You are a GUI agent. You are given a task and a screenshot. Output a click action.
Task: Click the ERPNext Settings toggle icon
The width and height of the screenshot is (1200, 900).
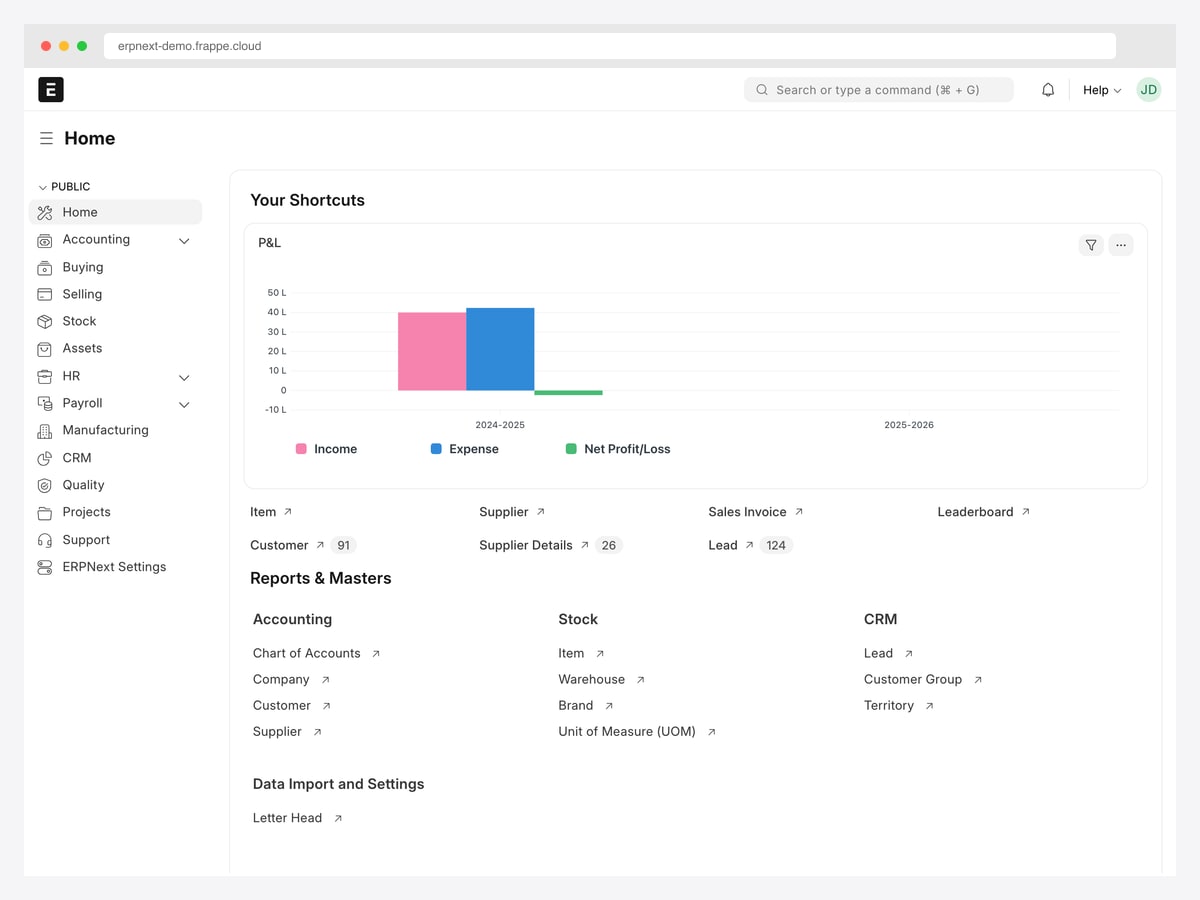44,567
